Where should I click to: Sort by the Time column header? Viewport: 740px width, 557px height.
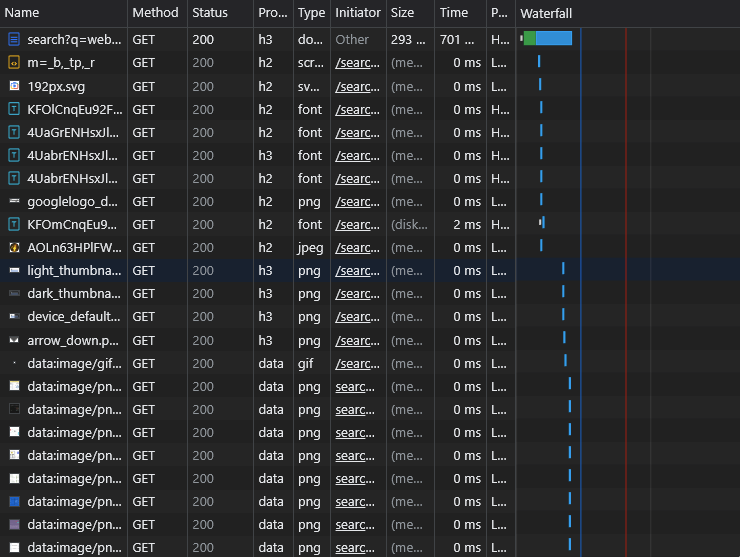[454, 13]
